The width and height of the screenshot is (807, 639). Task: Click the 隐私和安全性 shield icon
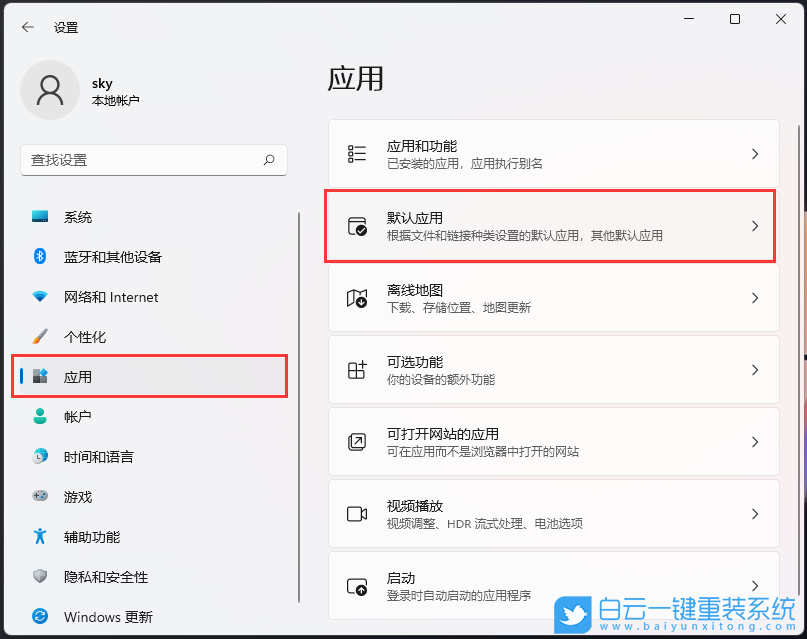click(37, 577)
